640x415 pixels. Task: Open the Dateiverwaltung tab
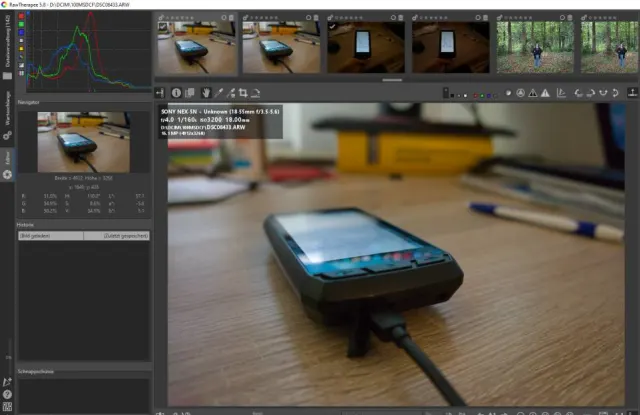click(7, 45)
